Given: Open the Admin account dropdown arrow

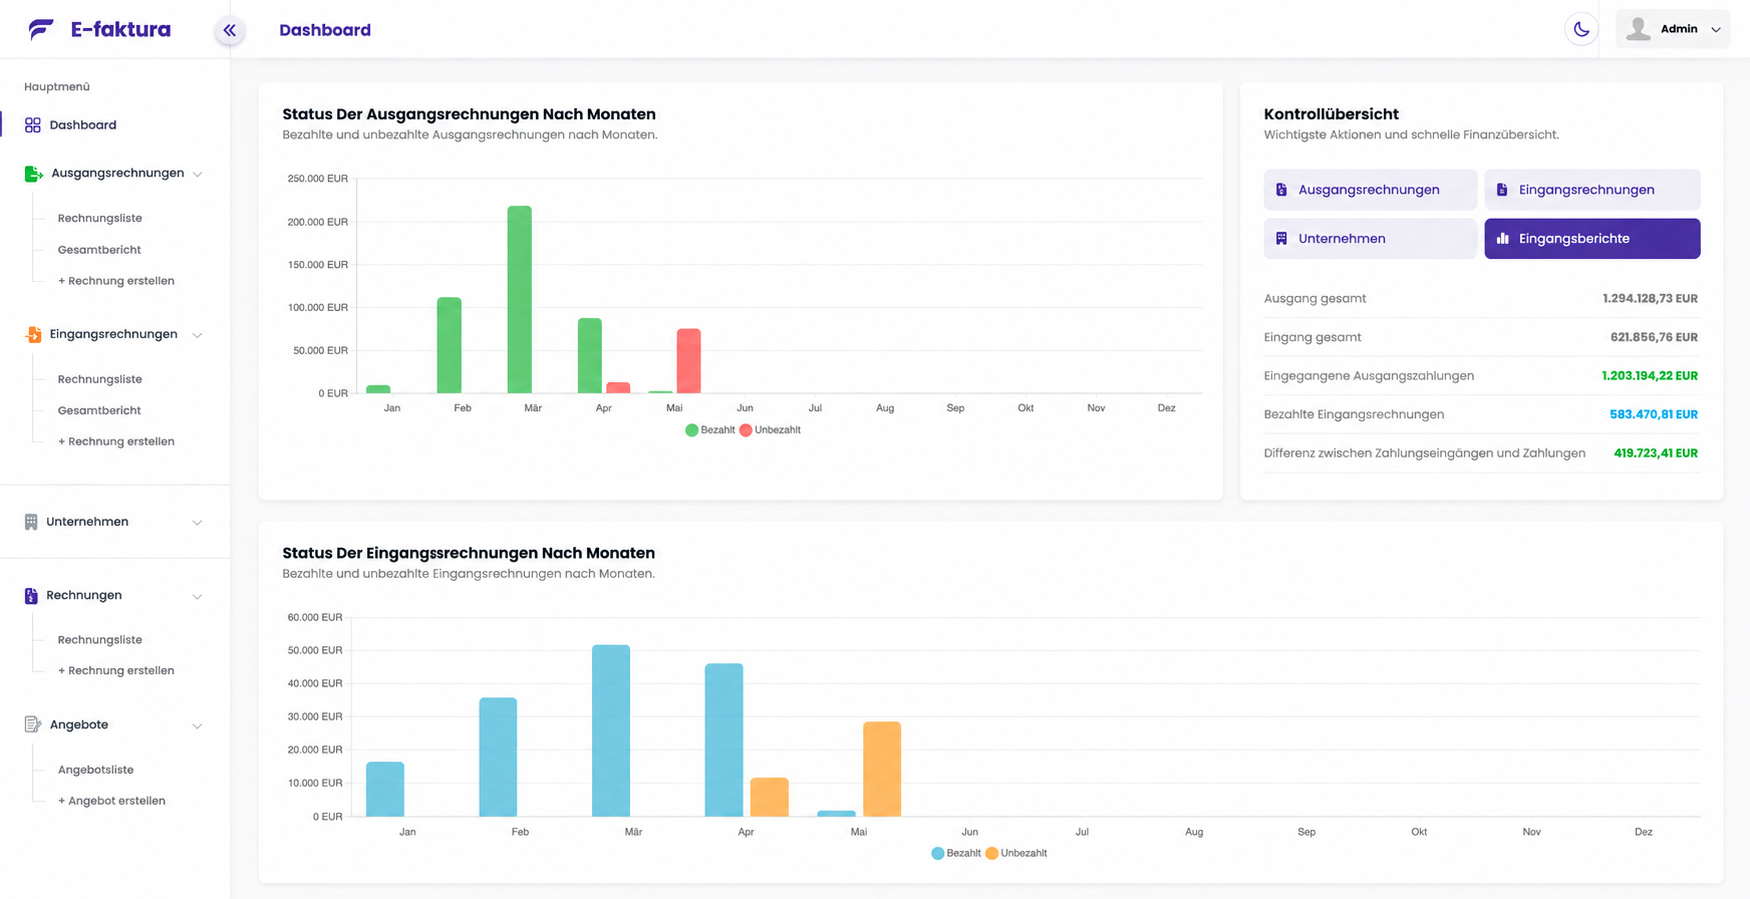Looking at the screenshot, I should [1716, 30].
